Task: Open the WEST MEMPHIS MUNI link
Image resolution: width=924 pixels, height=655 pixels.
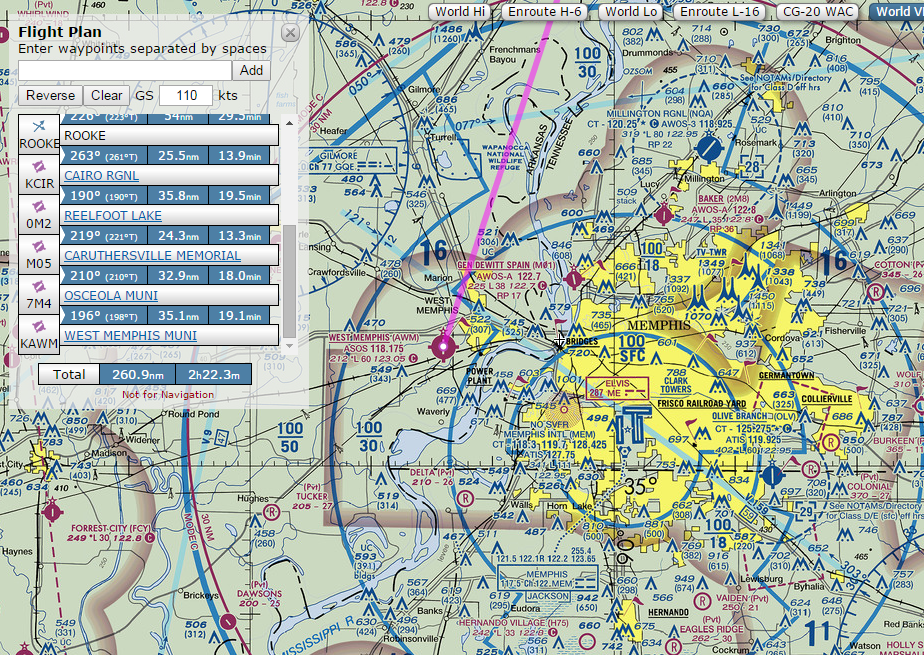Action: click(x=130, y=336)
